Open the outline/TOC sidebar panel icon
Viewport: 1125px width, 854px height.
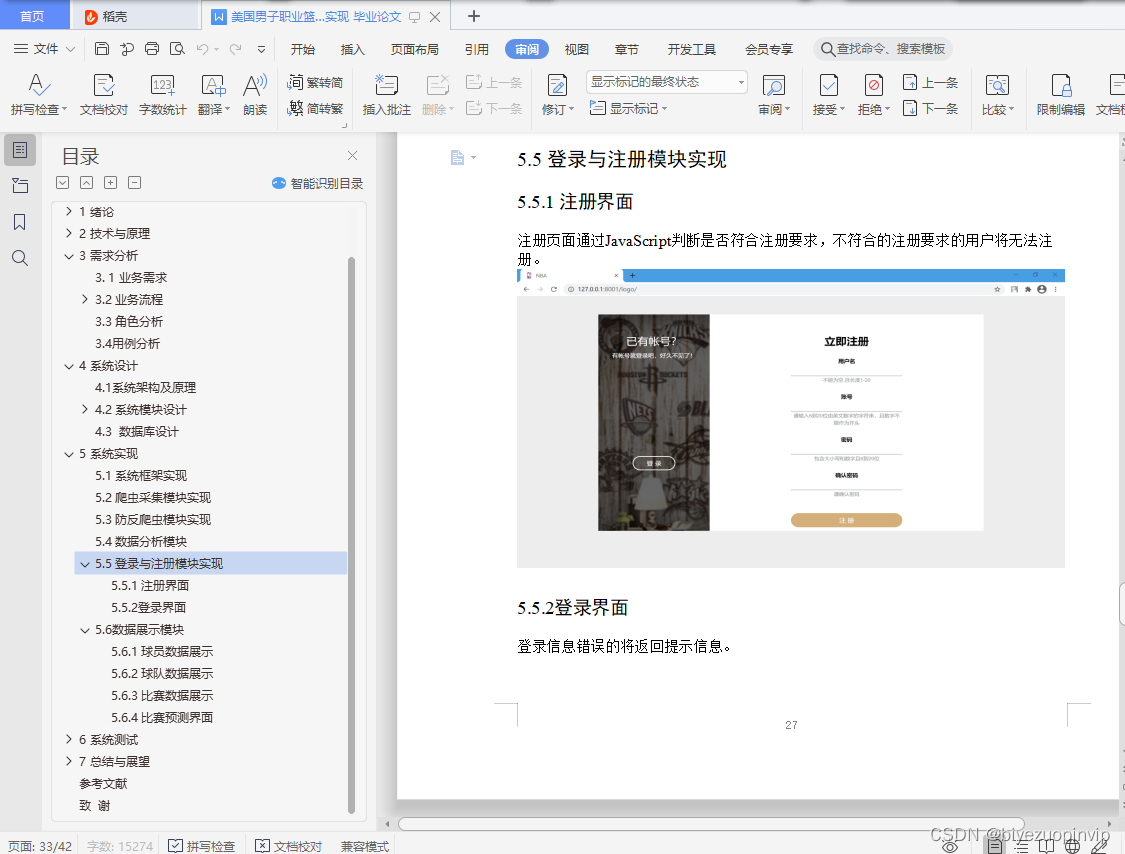20,149
